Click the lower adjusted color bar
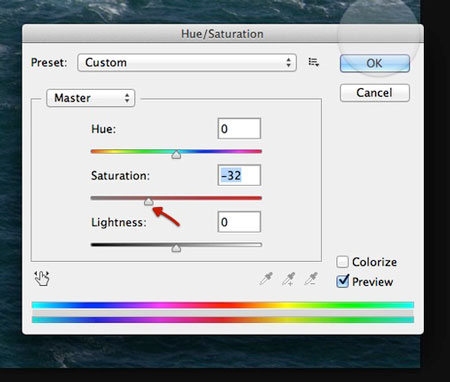 coord(223,320)
